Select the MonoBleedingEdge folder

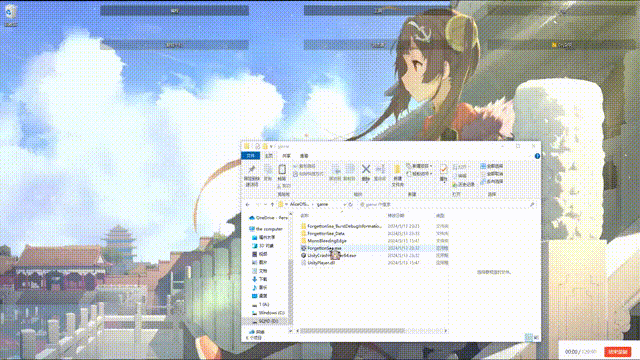click(324, 241)
